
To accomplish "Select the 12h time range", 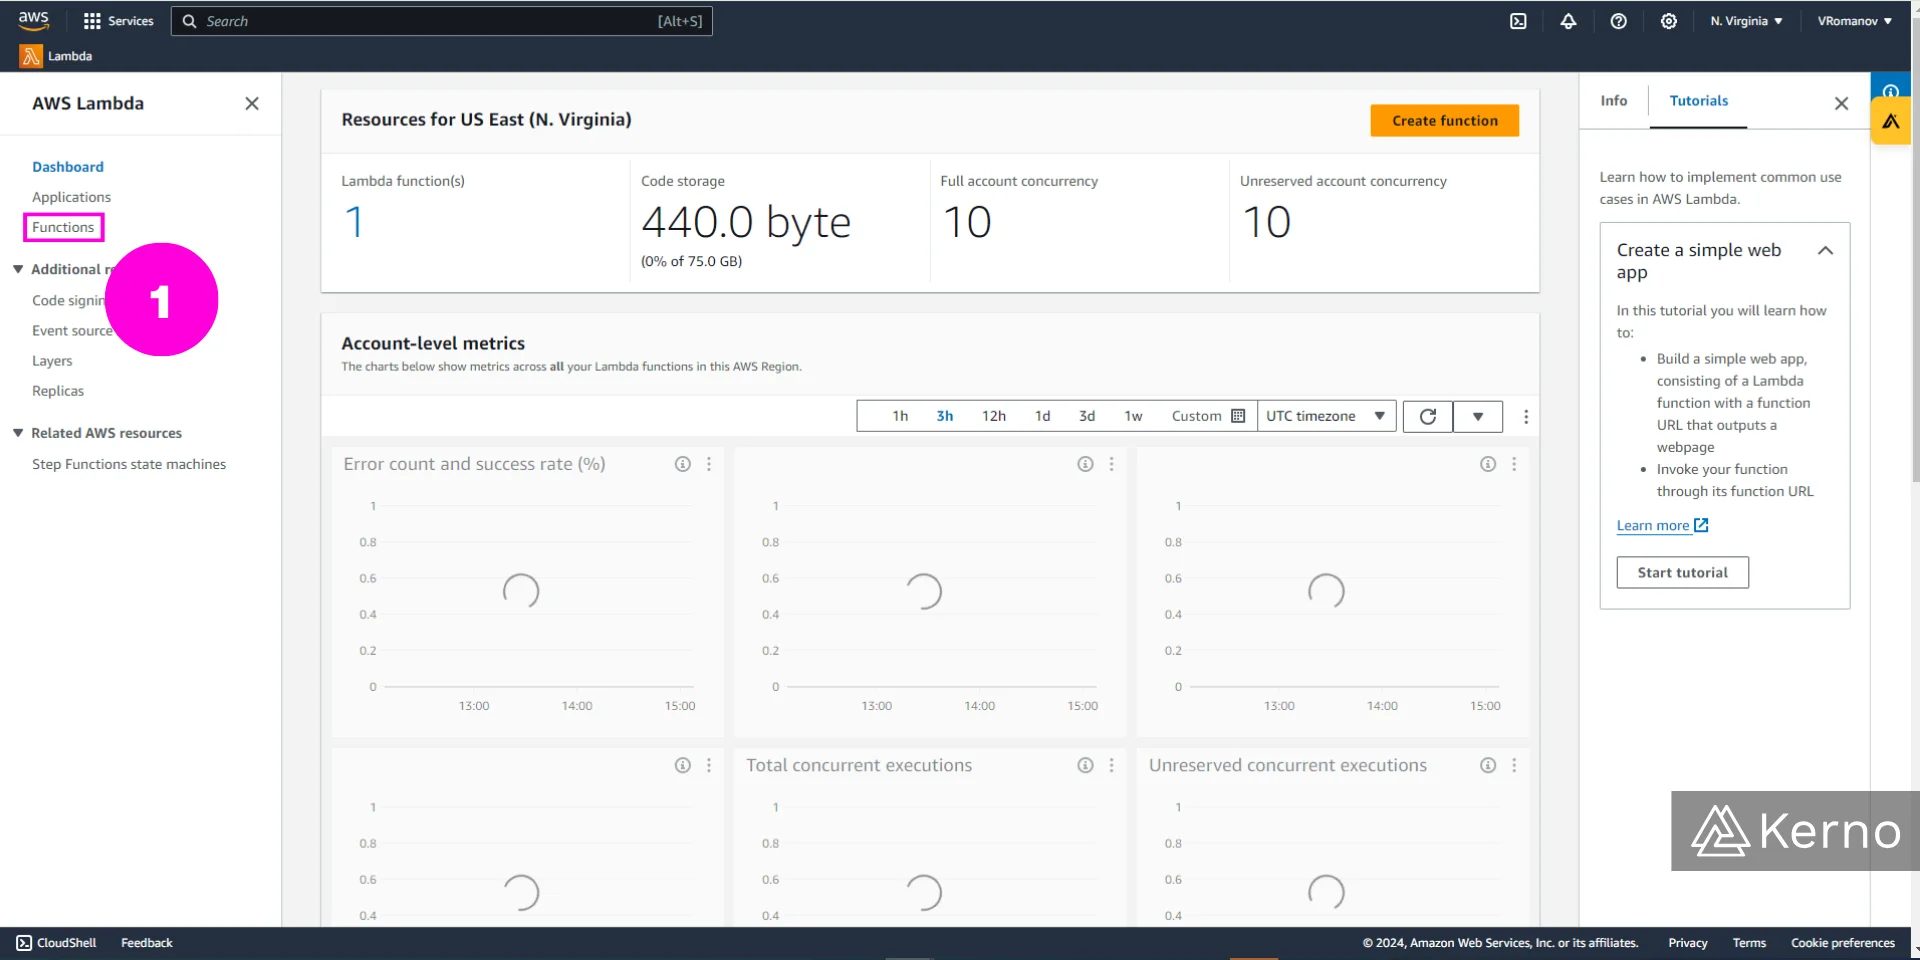I will click(993, 416).
